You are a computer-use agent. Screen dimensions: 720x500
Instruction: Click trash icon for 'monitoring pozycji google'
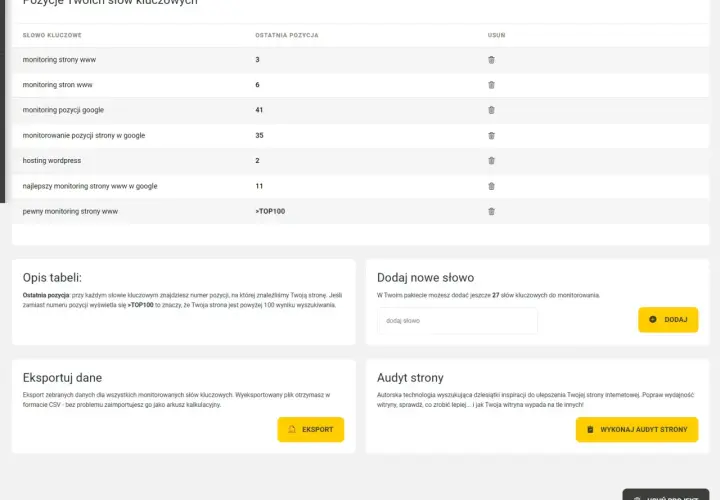tap(491, 110)
